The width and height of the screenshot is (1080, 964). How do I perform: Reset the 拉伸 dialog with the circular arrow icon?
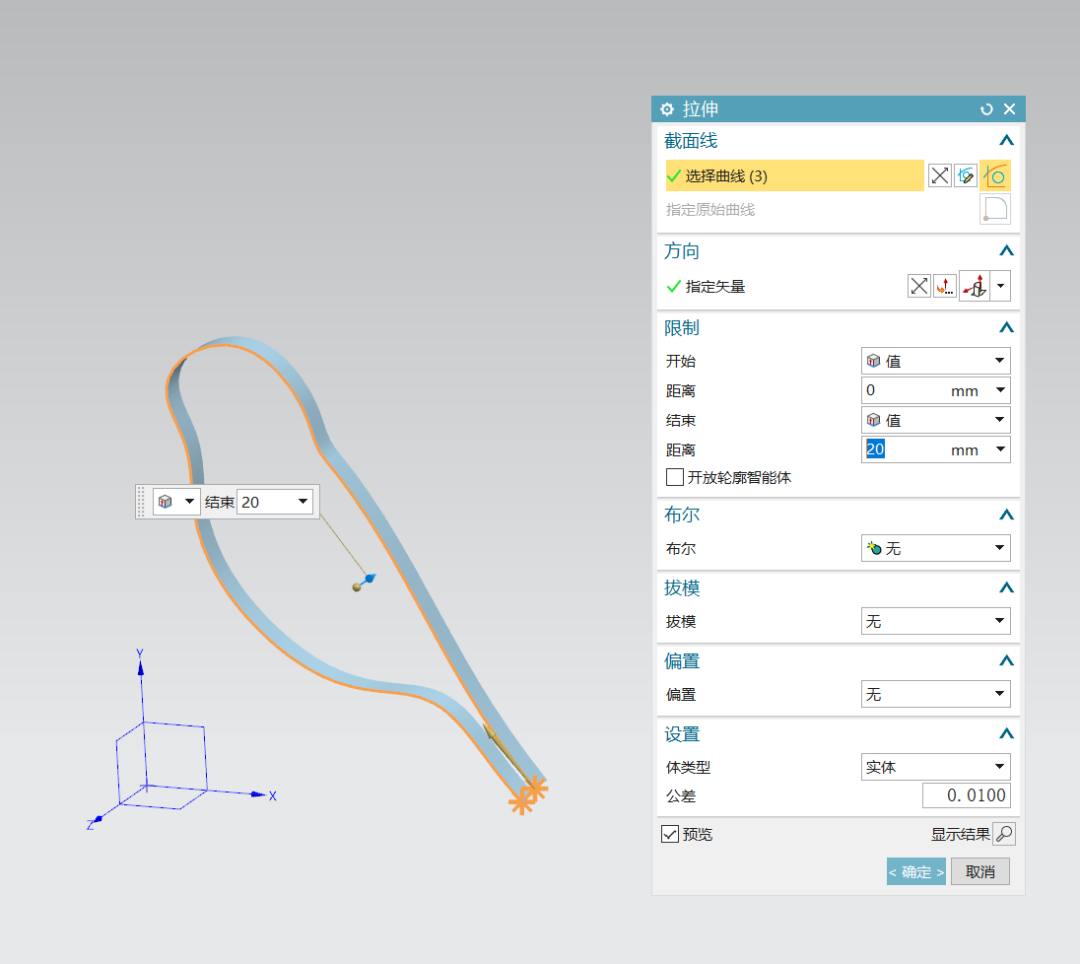click(986, 109)
